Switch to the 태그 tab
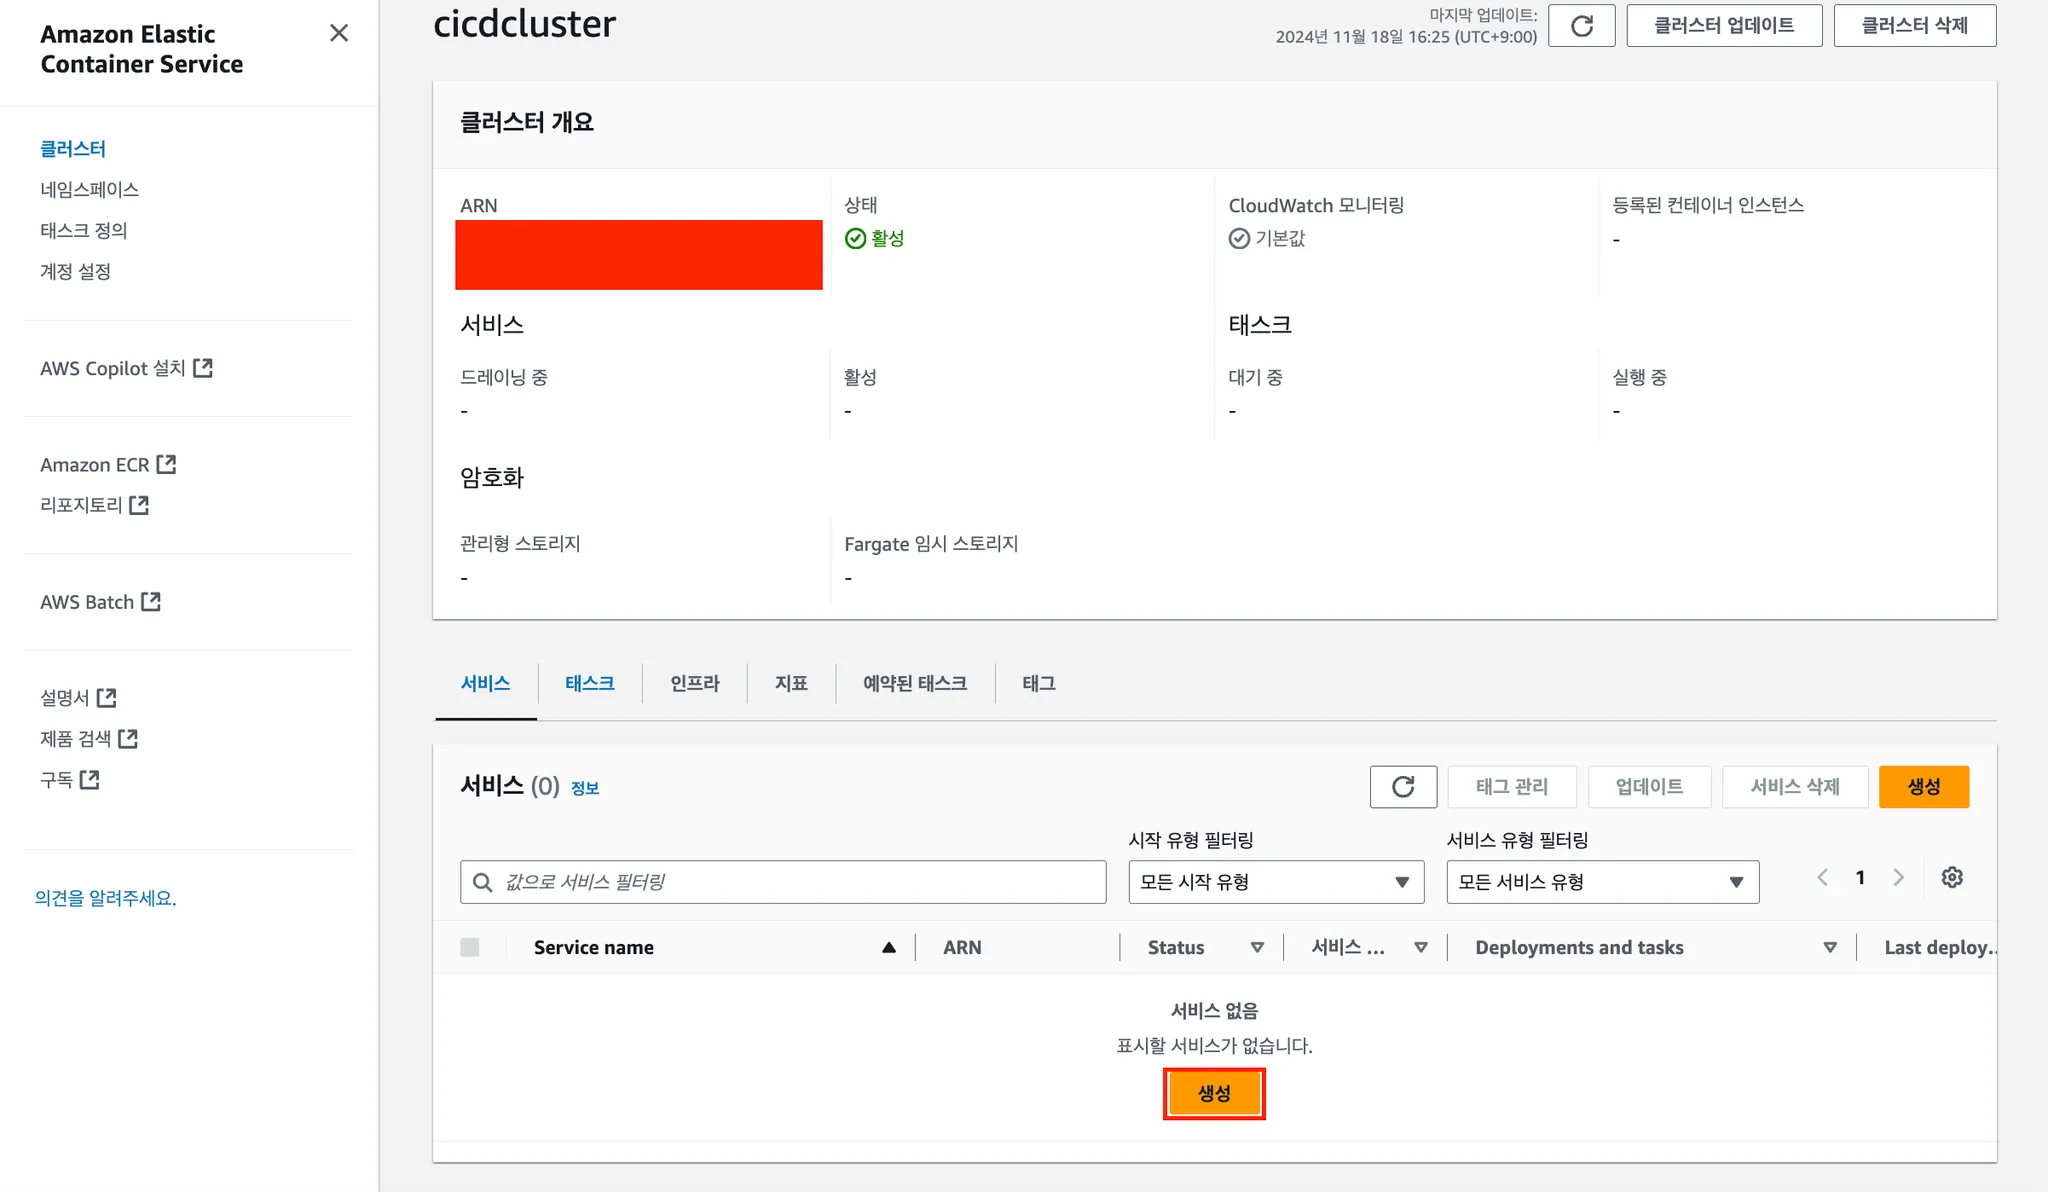The height and width of the screenshot is (1192, 2048). point(1039,683)
